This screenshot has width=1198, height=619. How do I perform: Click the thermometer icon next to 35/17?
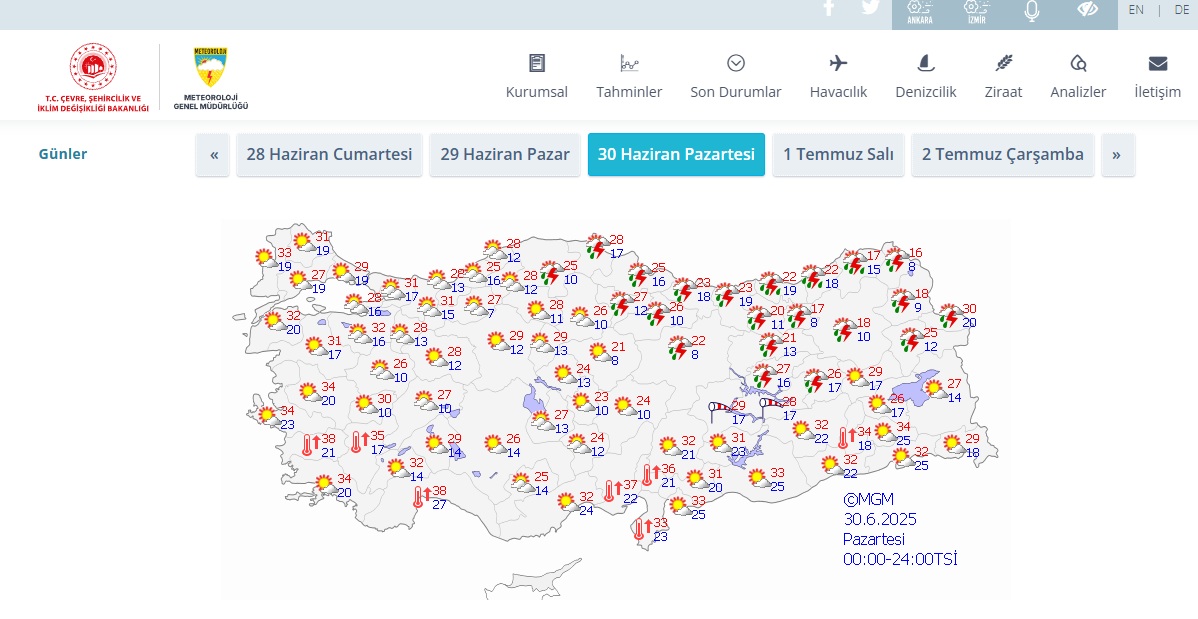[x=360, y=441]
